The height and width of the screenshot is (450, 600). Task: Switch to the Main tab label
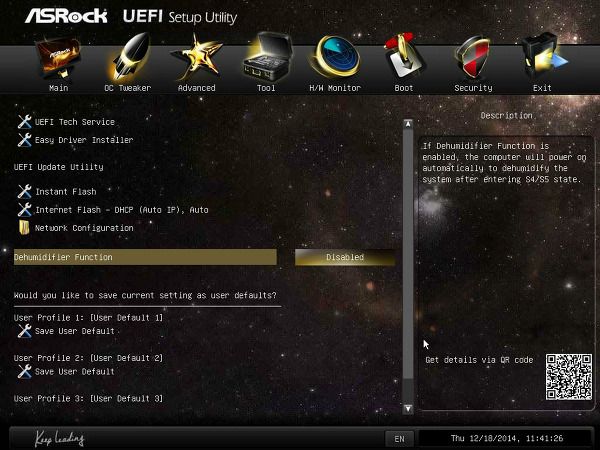click(59, 88)
